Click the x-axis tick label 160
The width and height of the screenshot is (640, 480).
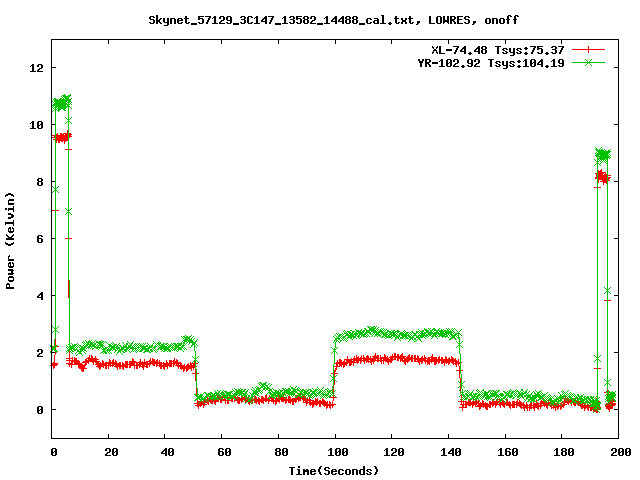pyautogui.click(x=507, y=452)
